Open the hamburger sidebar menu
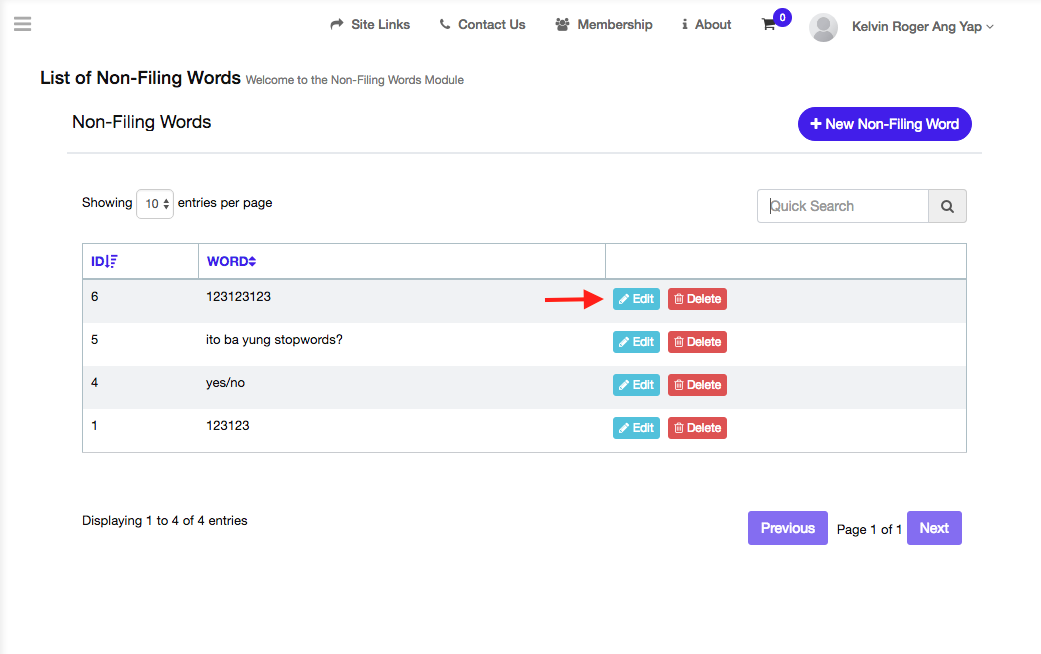Screen dimensions: 1041x654 22,24
